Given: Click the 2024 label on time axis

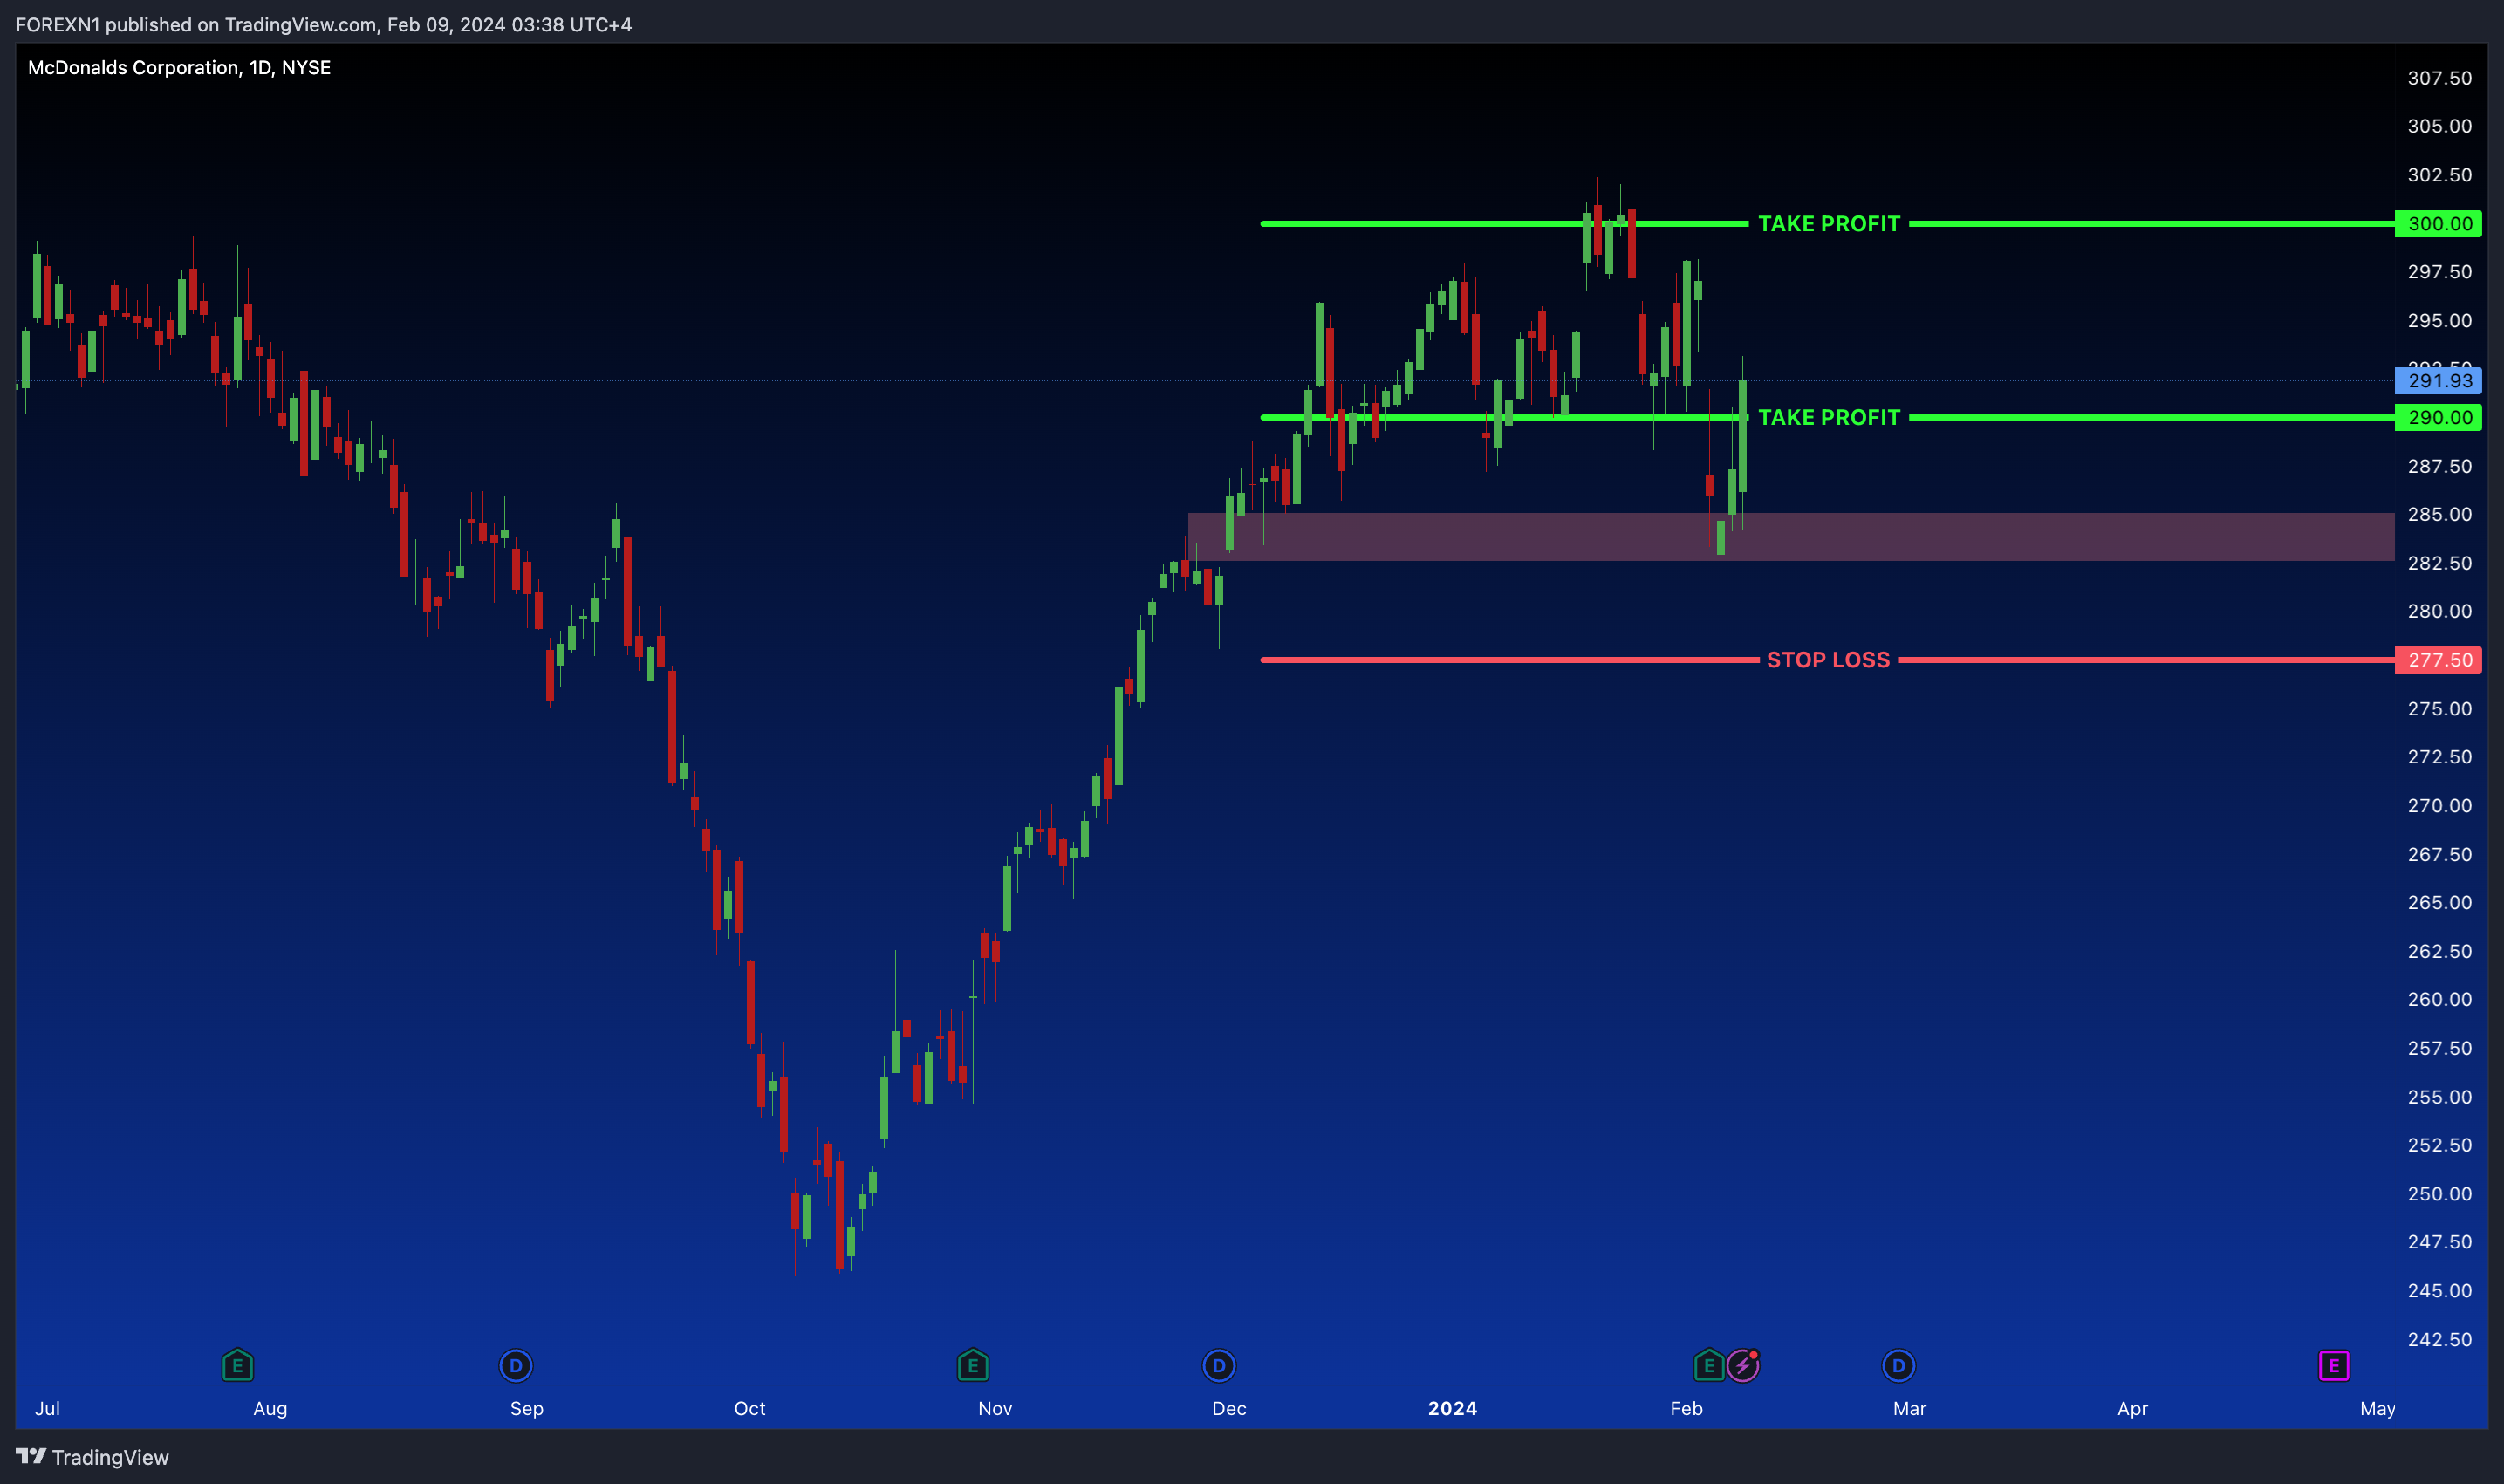Looking at the screenshot, I should 1452,1408.
